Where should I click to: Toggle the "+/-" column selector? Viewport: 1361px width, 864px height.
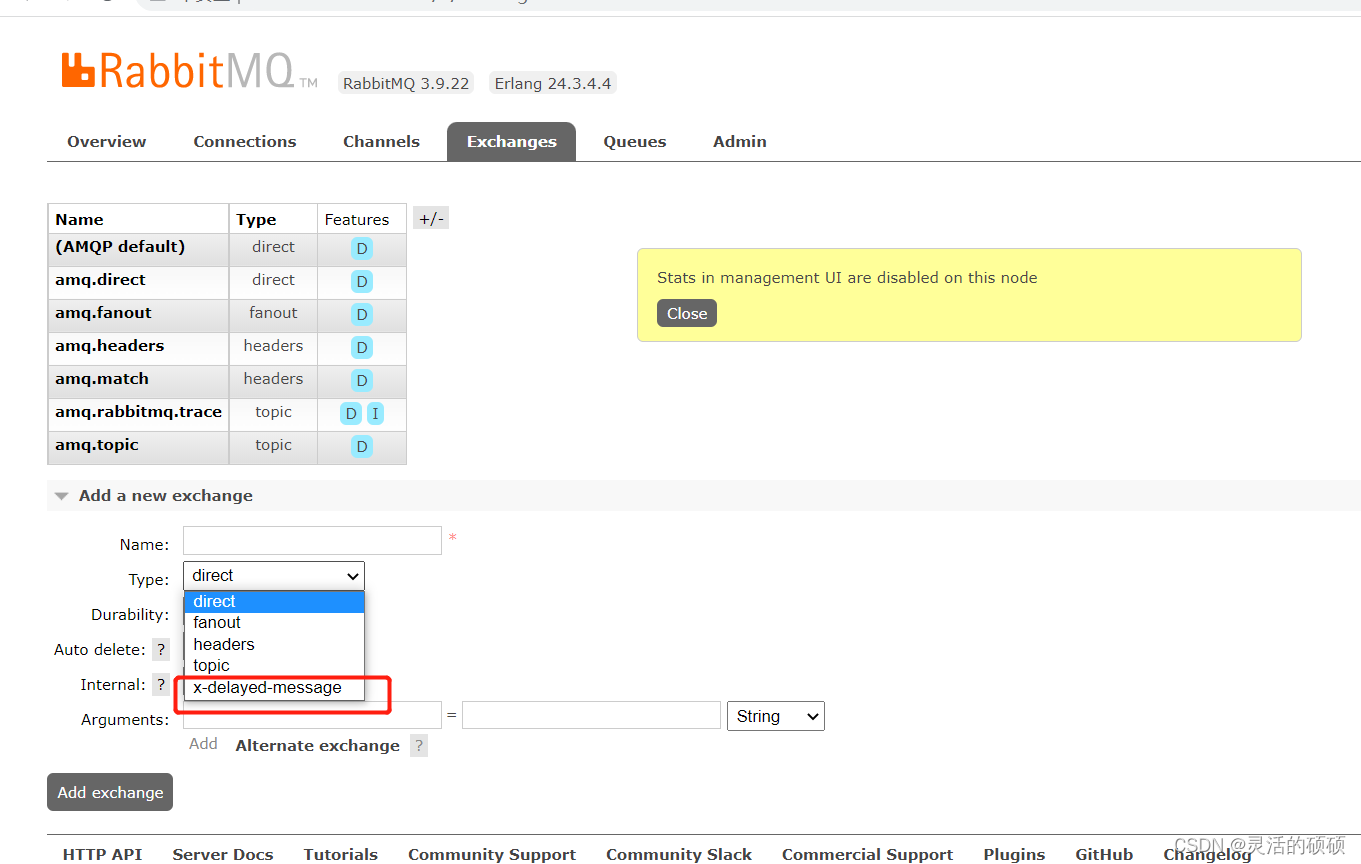pyautogui.click(x=430, y=217)
